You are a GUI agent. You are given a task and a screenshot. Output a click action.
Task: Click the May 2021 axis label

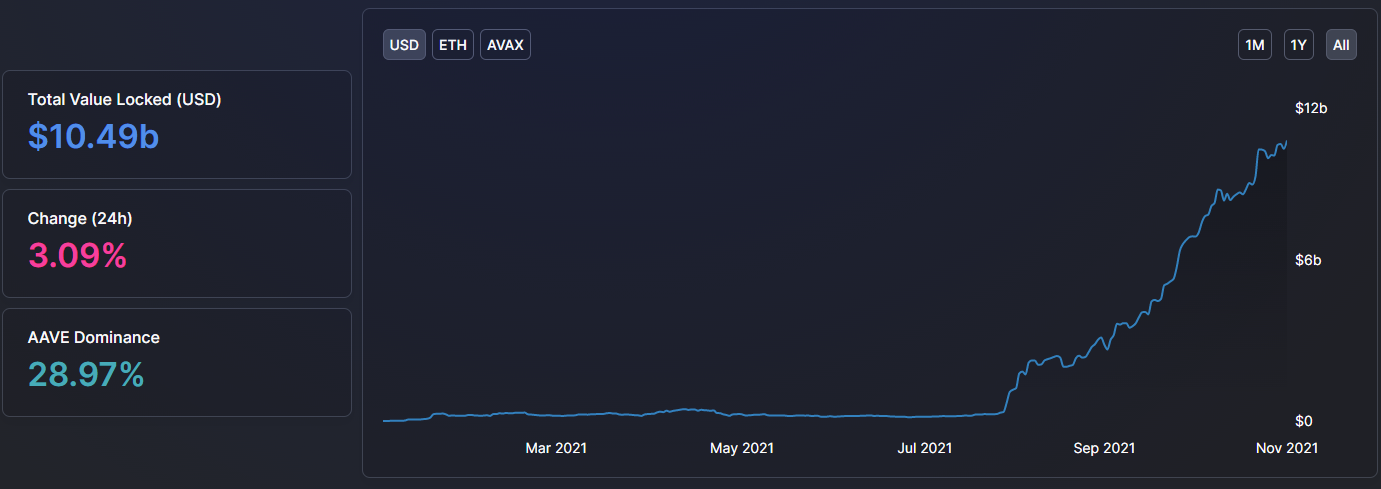point(741,448)
